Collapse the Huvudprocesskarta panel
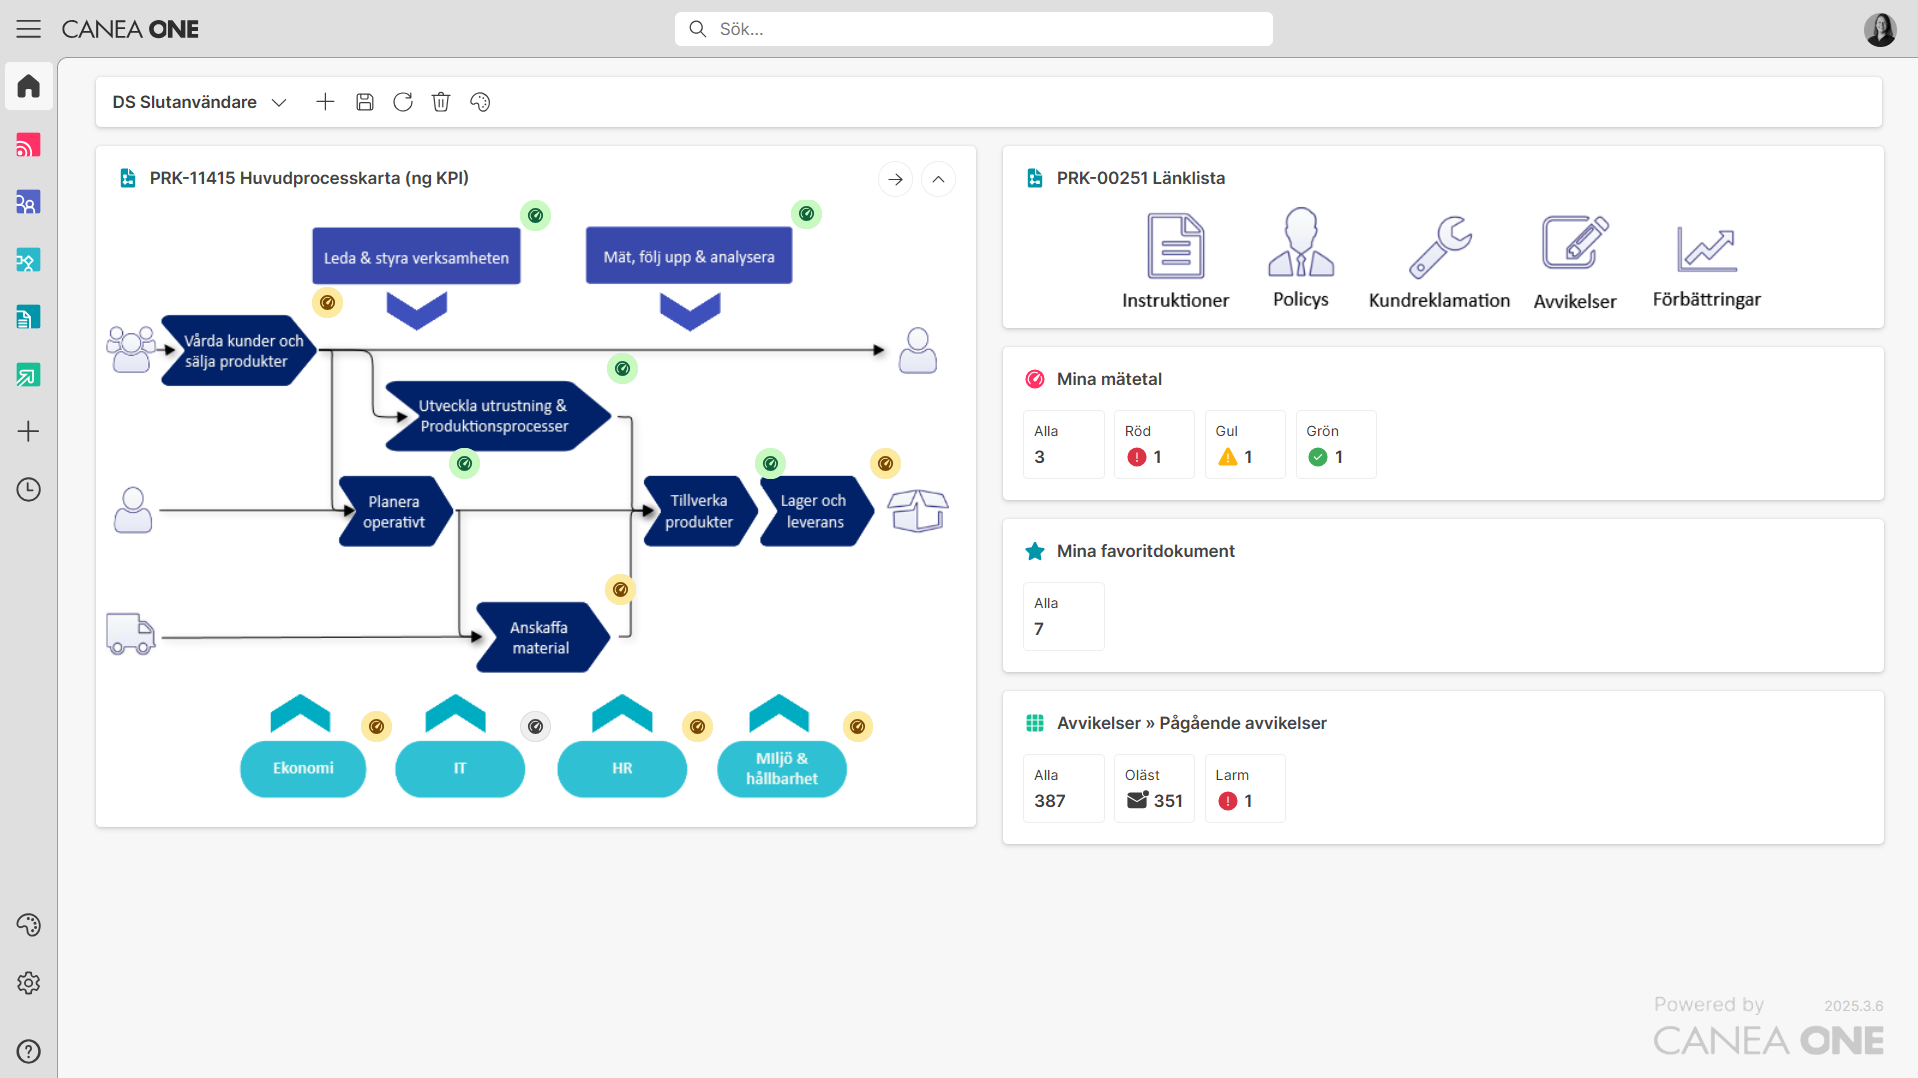The image size is (1918, 1078). point(938,179)
